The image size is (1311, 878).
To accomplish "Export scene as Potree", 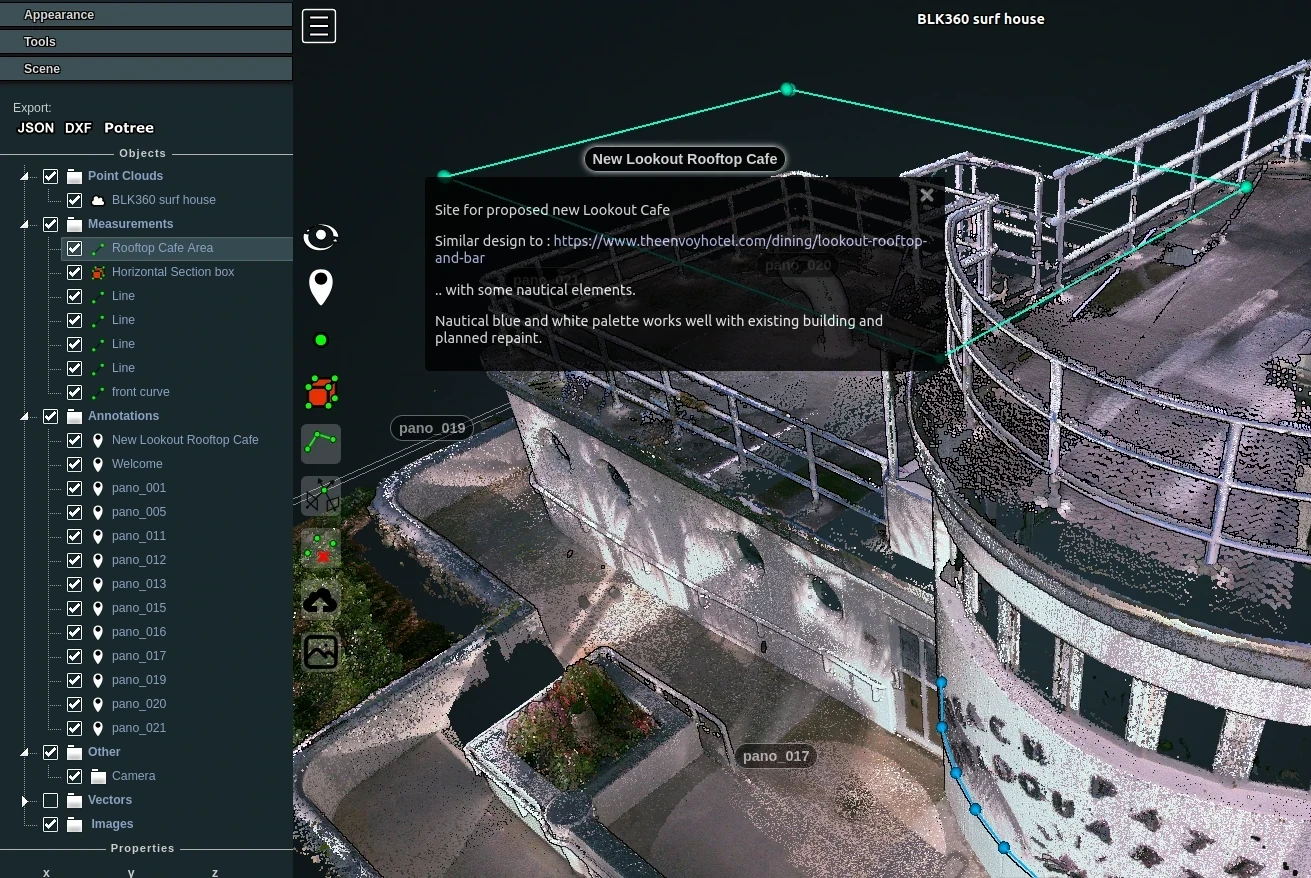I will pos(129,128).
